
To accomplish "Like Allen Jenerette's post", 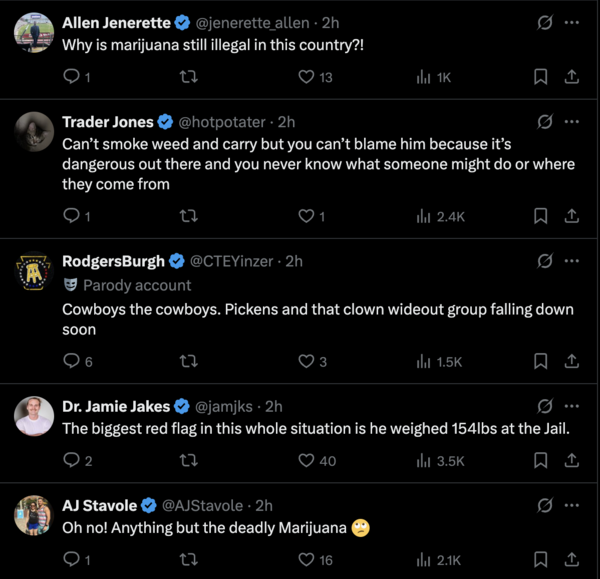I will [x=307, y=77].
